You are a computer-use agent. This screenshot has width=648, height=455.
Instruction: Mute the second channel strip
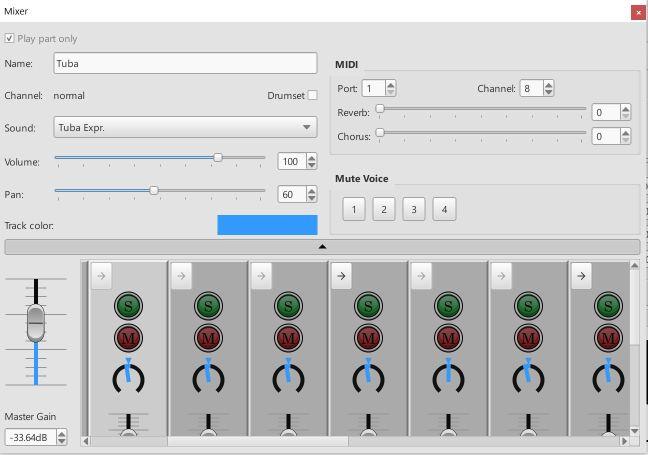coord(208,338)
